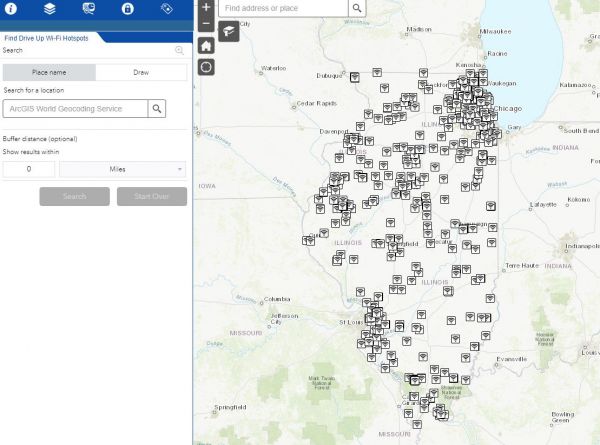Open the Layers list icon

[49, 8]
